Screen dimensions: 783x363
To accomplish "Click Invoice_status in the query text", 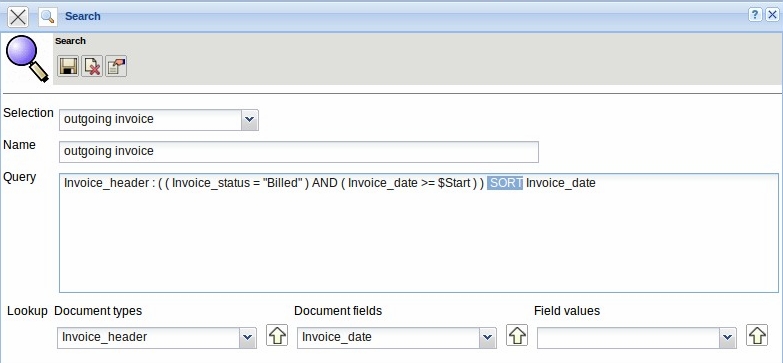I will (212, 183).
